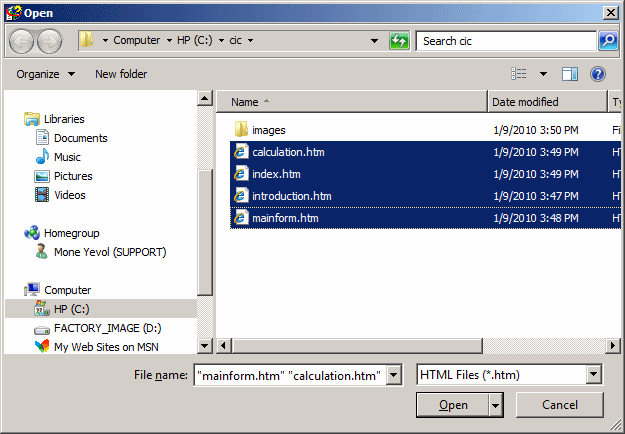The width and height of the screenshot is (625, 434).
Task: Show the preview pane
Action: 570,74
